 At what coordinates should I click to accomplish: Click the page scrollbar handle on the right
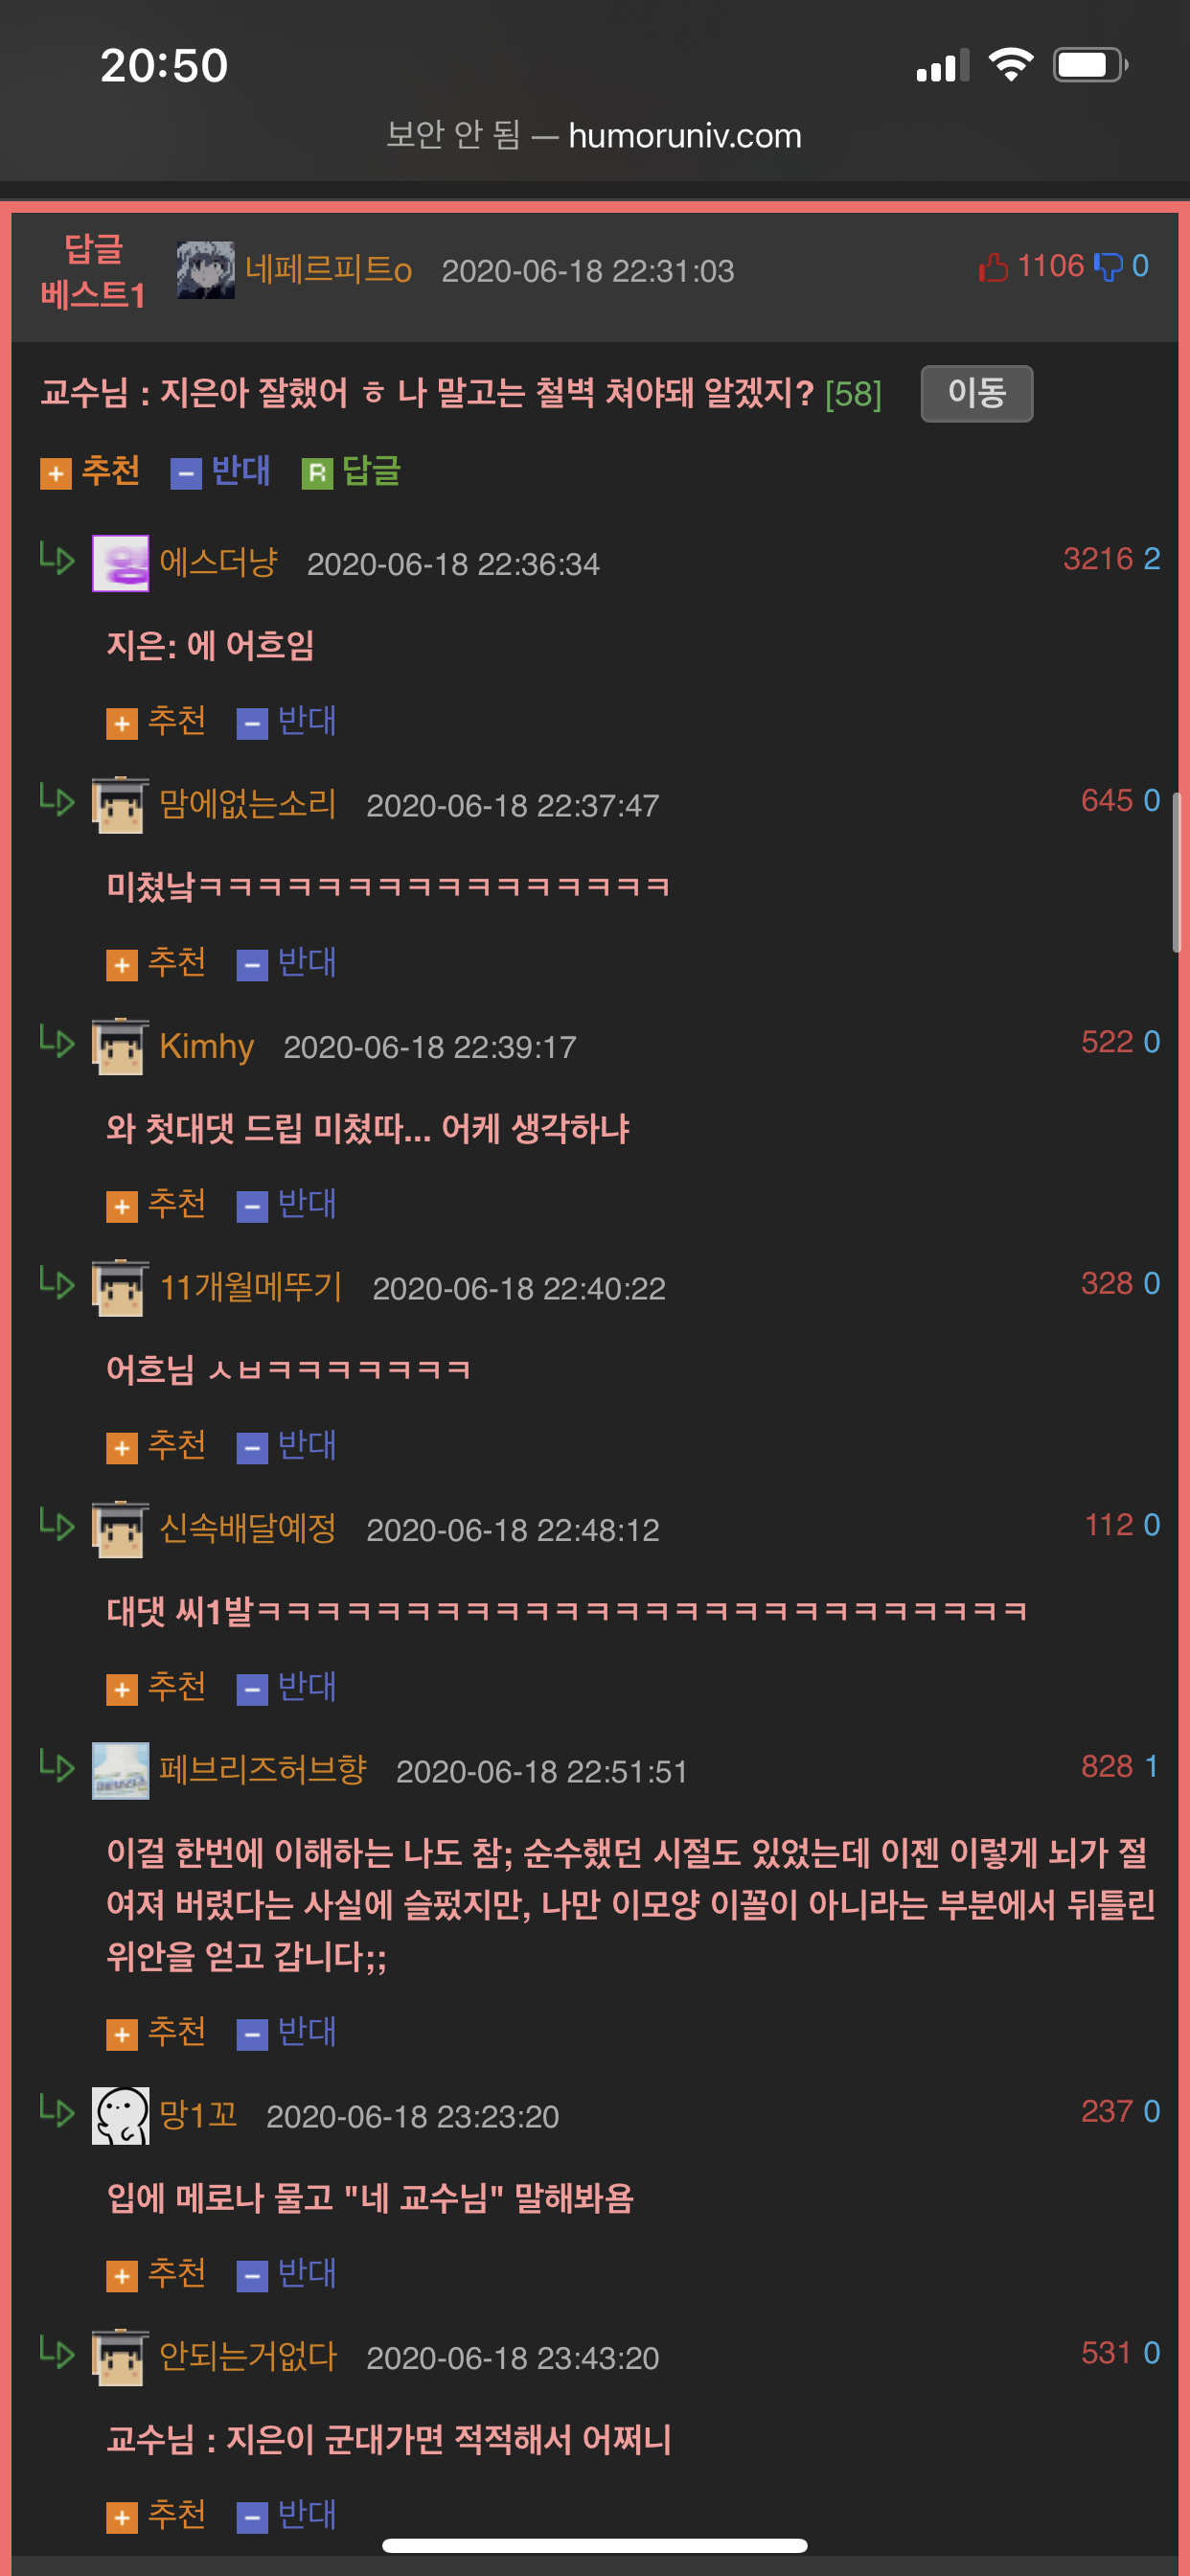(x=1177, y=872)
